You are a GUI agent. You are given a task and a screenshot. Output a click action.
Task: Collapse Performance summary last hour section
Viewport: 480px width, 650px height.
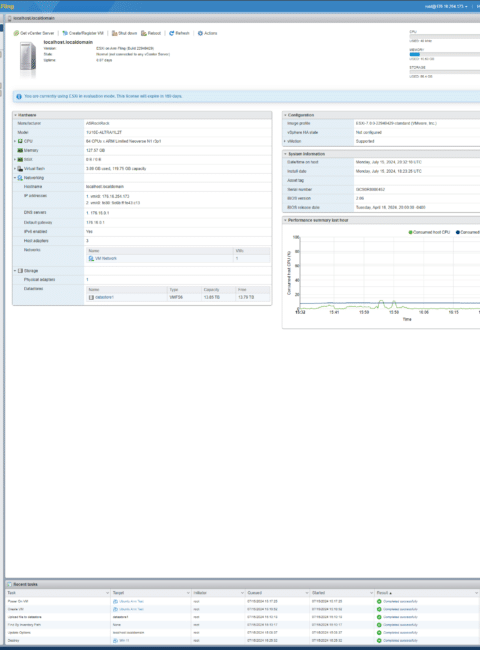pyautogui.click(x=285, y=221)
